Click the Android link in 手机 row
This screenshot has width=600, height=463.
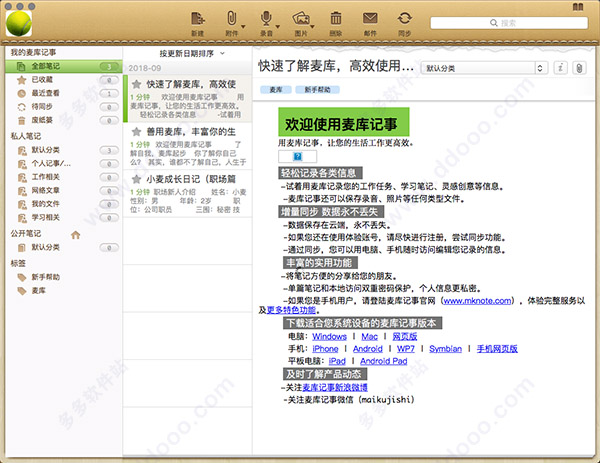(367, 349)
